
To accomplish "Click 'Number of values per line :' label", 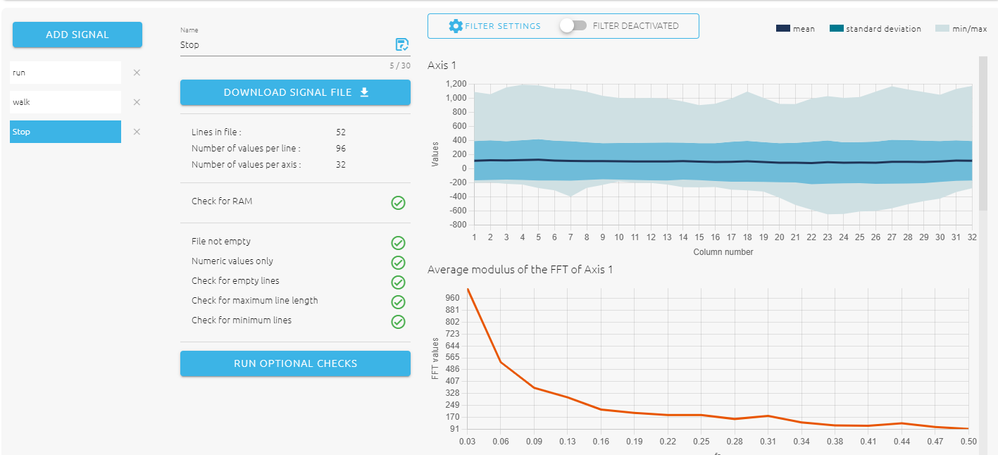I will [246, 148].
